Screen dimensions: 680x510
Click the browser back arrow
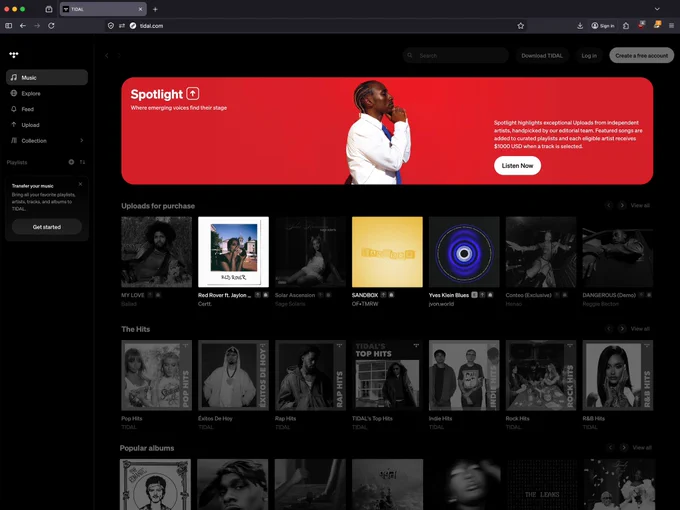point(23,26)
